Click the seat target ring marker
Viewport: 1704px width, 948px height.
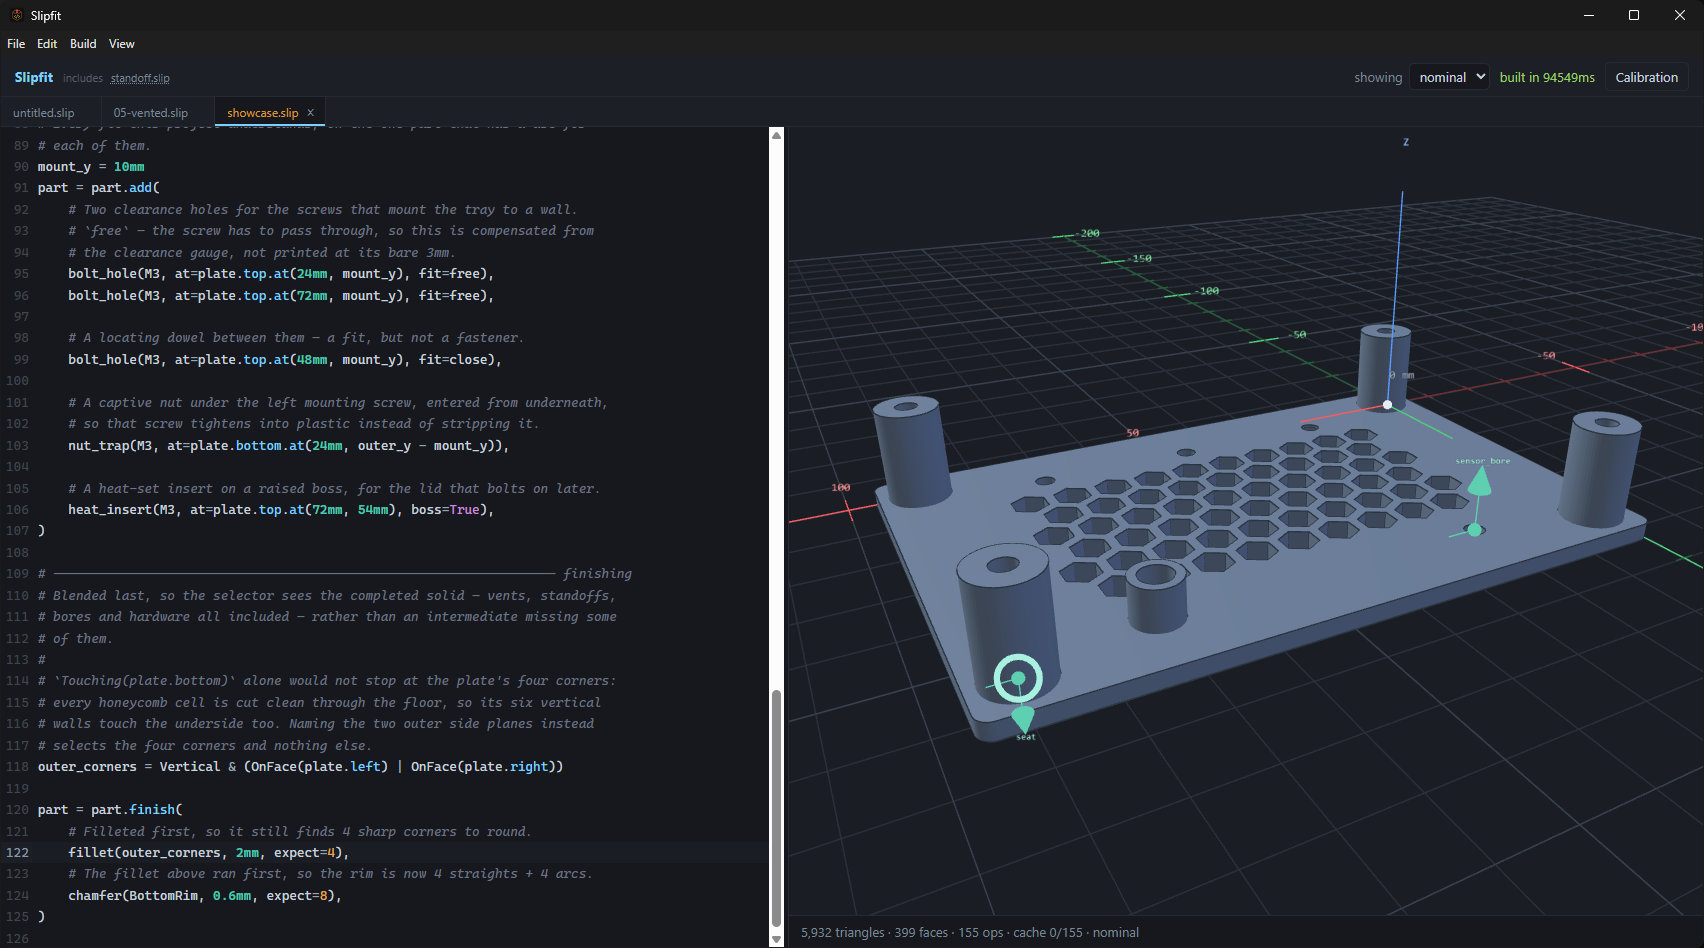(x=1018, y=678)
